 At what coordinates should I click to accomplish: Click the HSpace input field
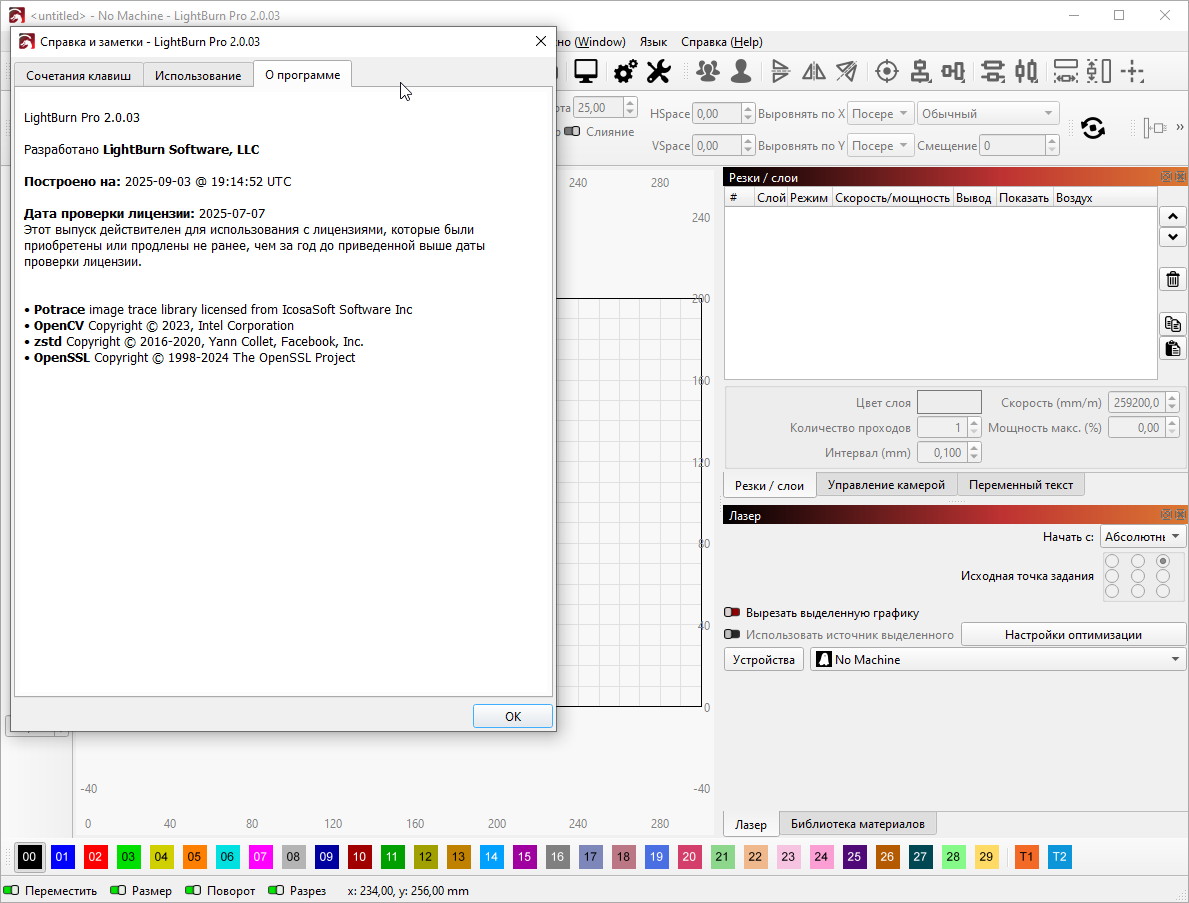pos(717,114)
